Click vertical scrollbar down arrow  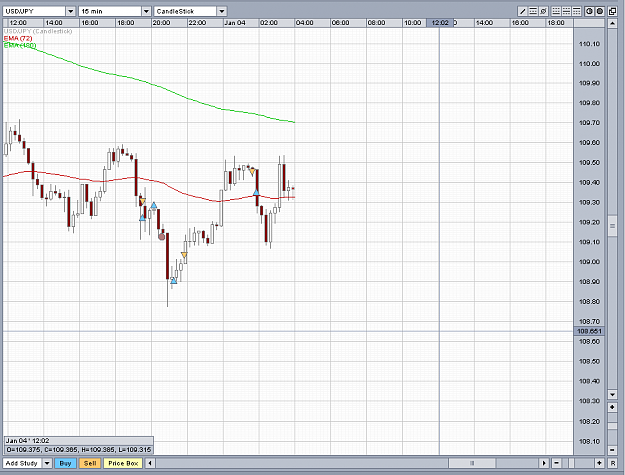pos(613,395)
